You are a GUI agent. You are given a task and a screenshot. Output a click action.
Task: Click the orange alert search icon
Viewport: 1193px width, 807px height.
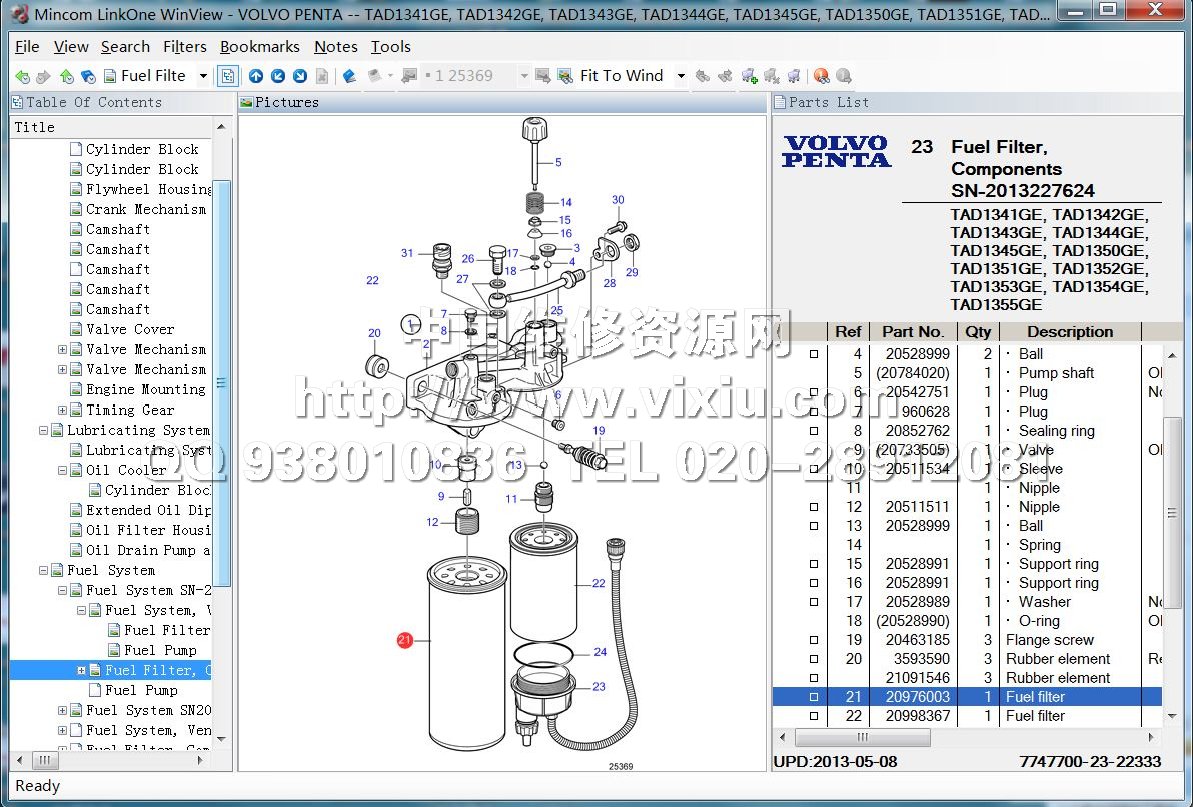(x=821, y=76)
